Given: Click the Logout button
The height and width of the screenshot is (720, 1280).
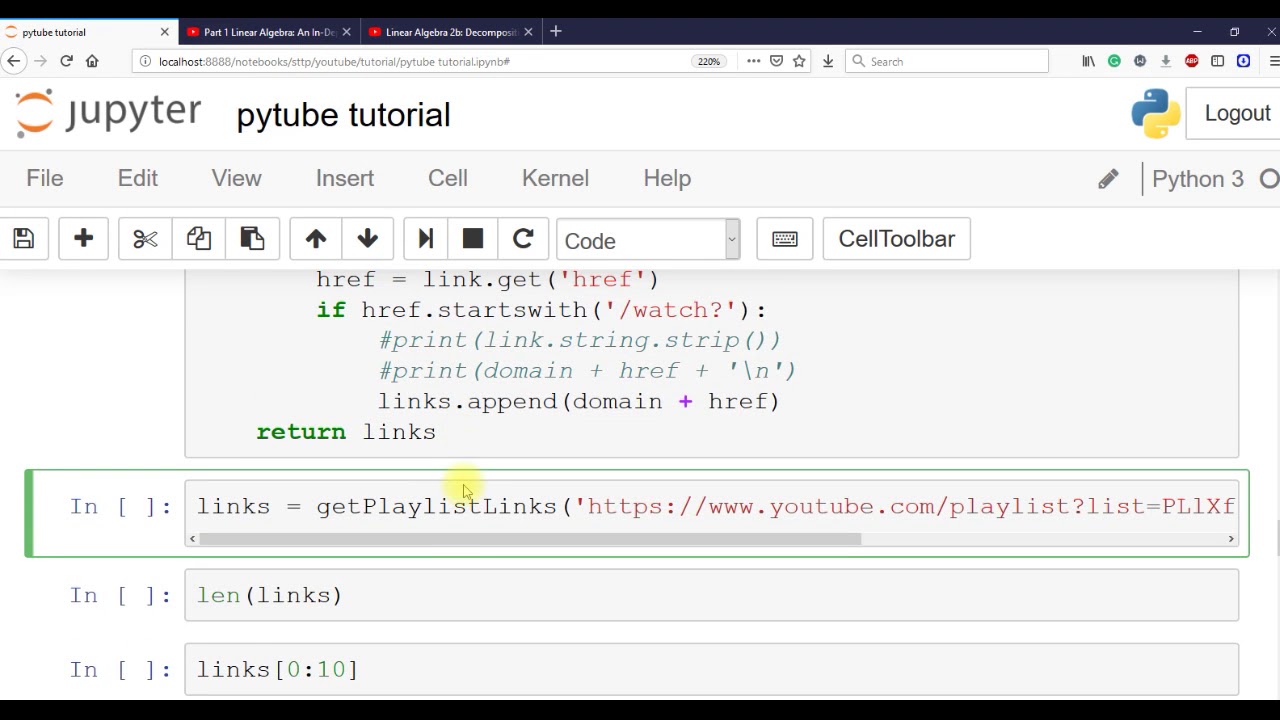Looking at the screenshot, I should coord(1236,113).
